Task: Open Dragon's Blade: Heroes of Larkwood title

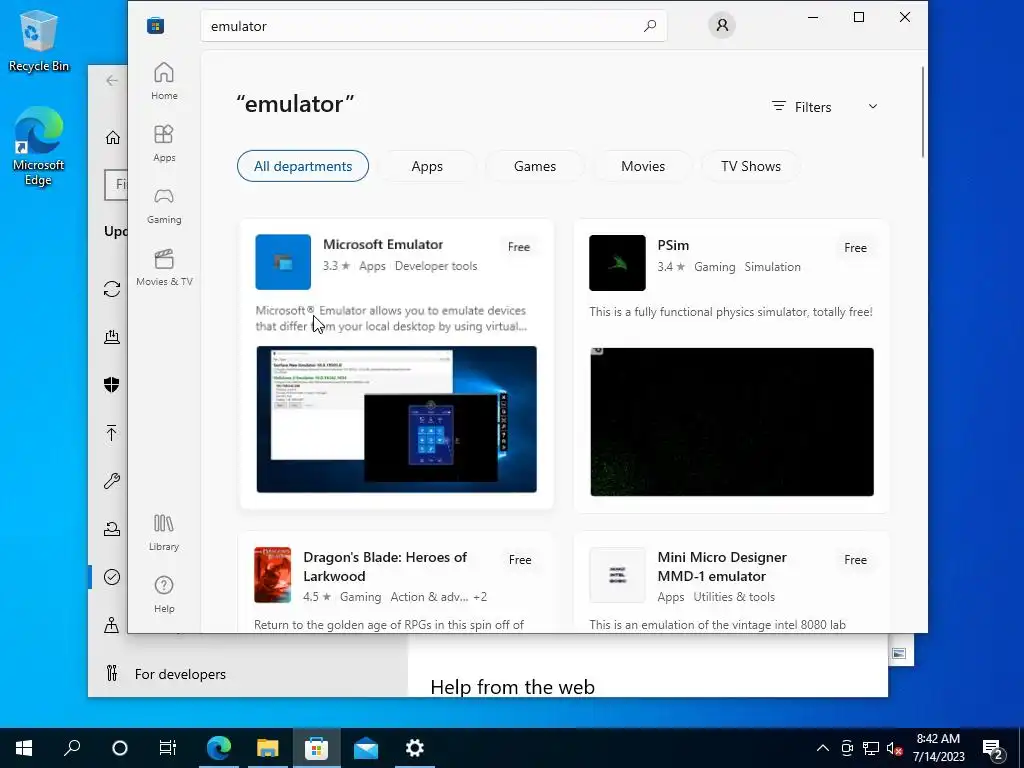Action: 385,566
